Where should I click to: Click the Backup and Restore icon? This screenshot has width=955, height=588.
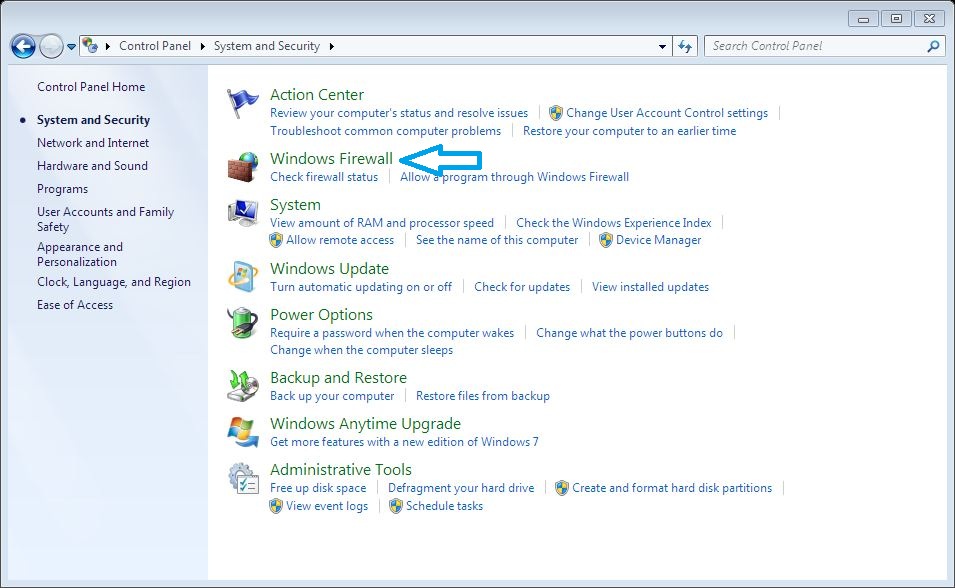coord(242,386)
